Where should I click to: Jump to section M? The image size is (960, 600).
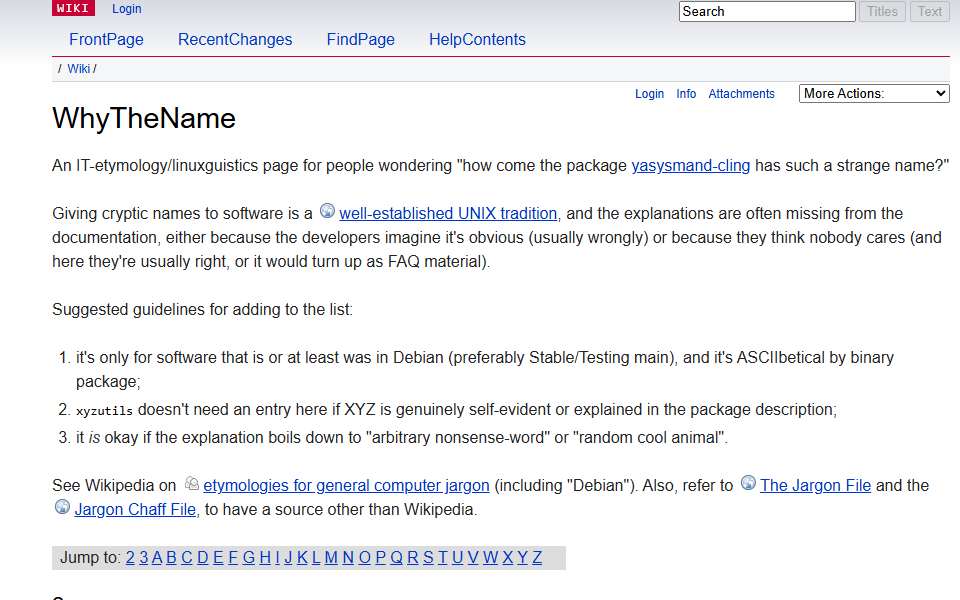(331, 558)
